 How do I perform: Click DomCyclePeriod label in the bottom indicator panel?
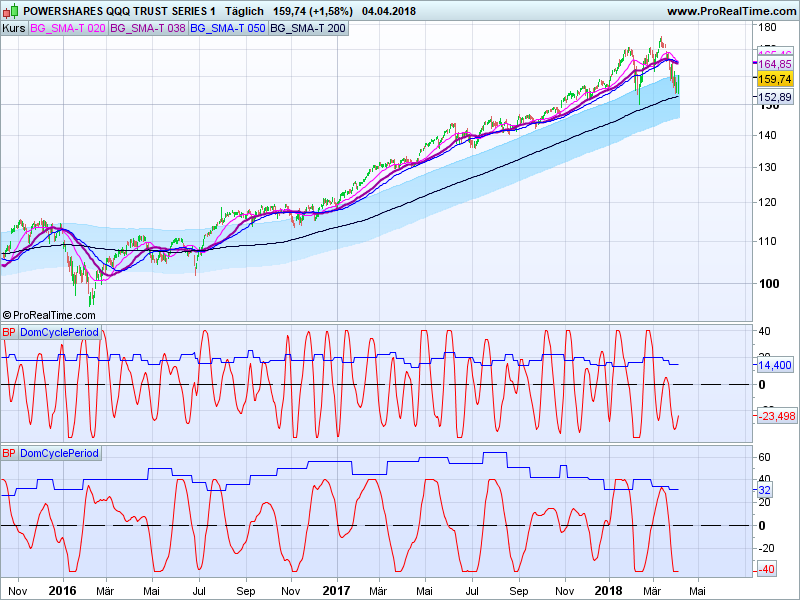[59, 453]
